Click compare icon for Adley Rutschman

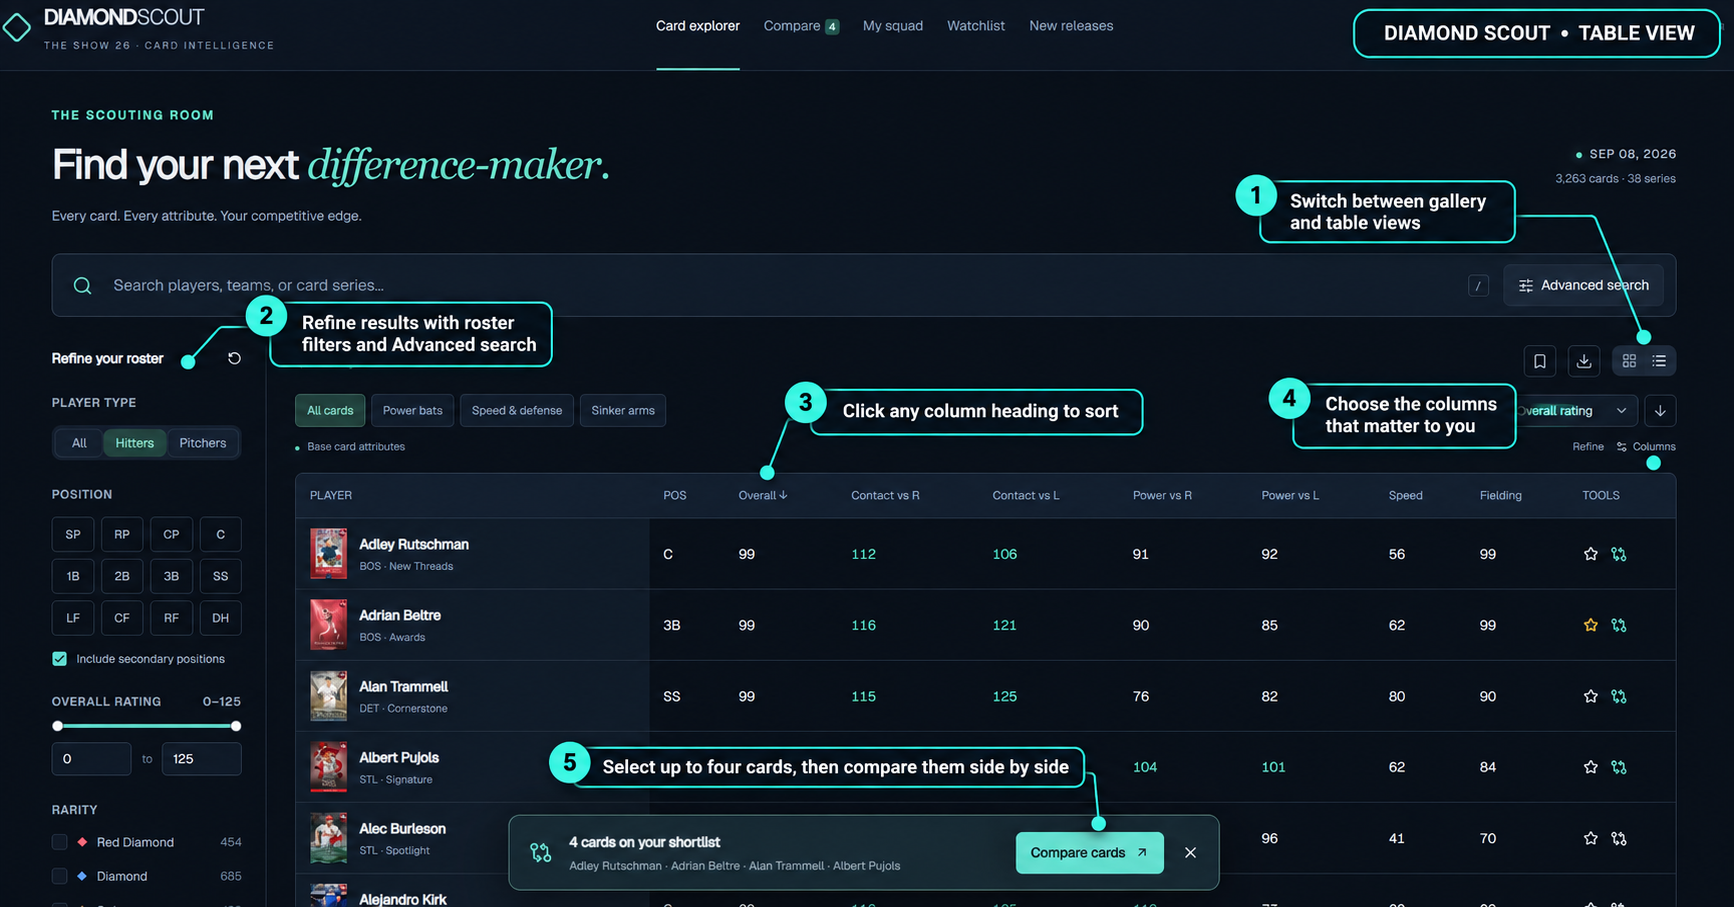(1619, 554)
